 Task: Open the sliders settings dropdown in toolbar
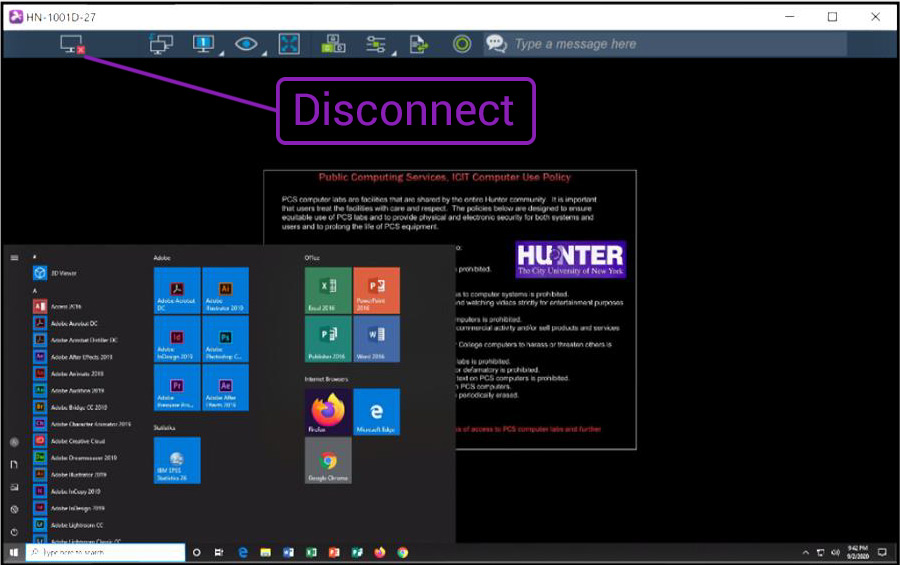pos(376,44)
